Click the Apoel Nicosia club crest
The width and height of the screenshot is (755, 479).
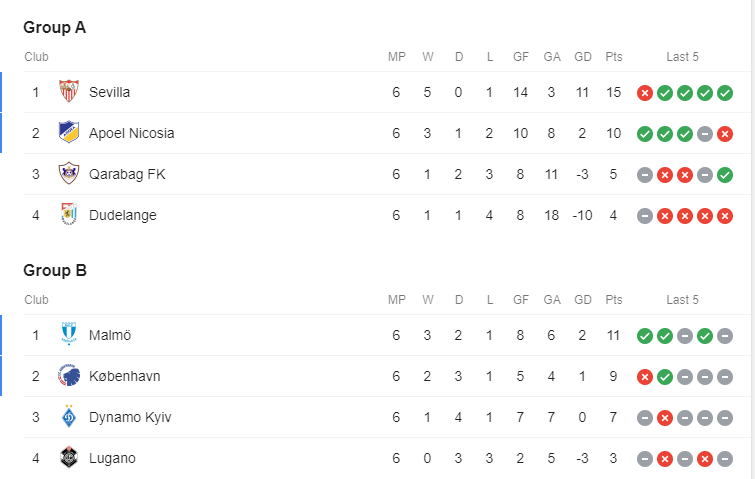click(68, 133)
